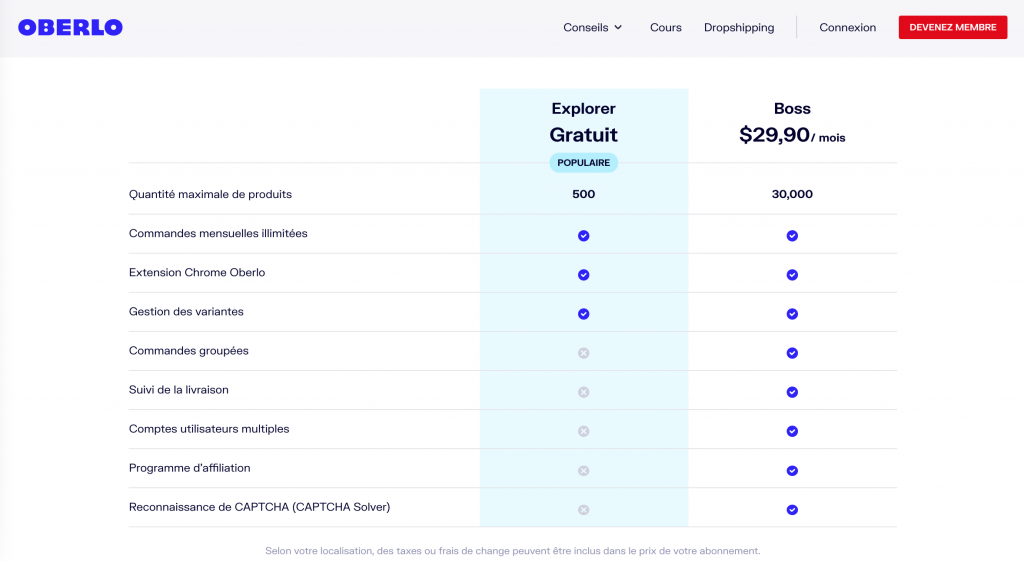Click the Connexion link

[x=848, y=27]
